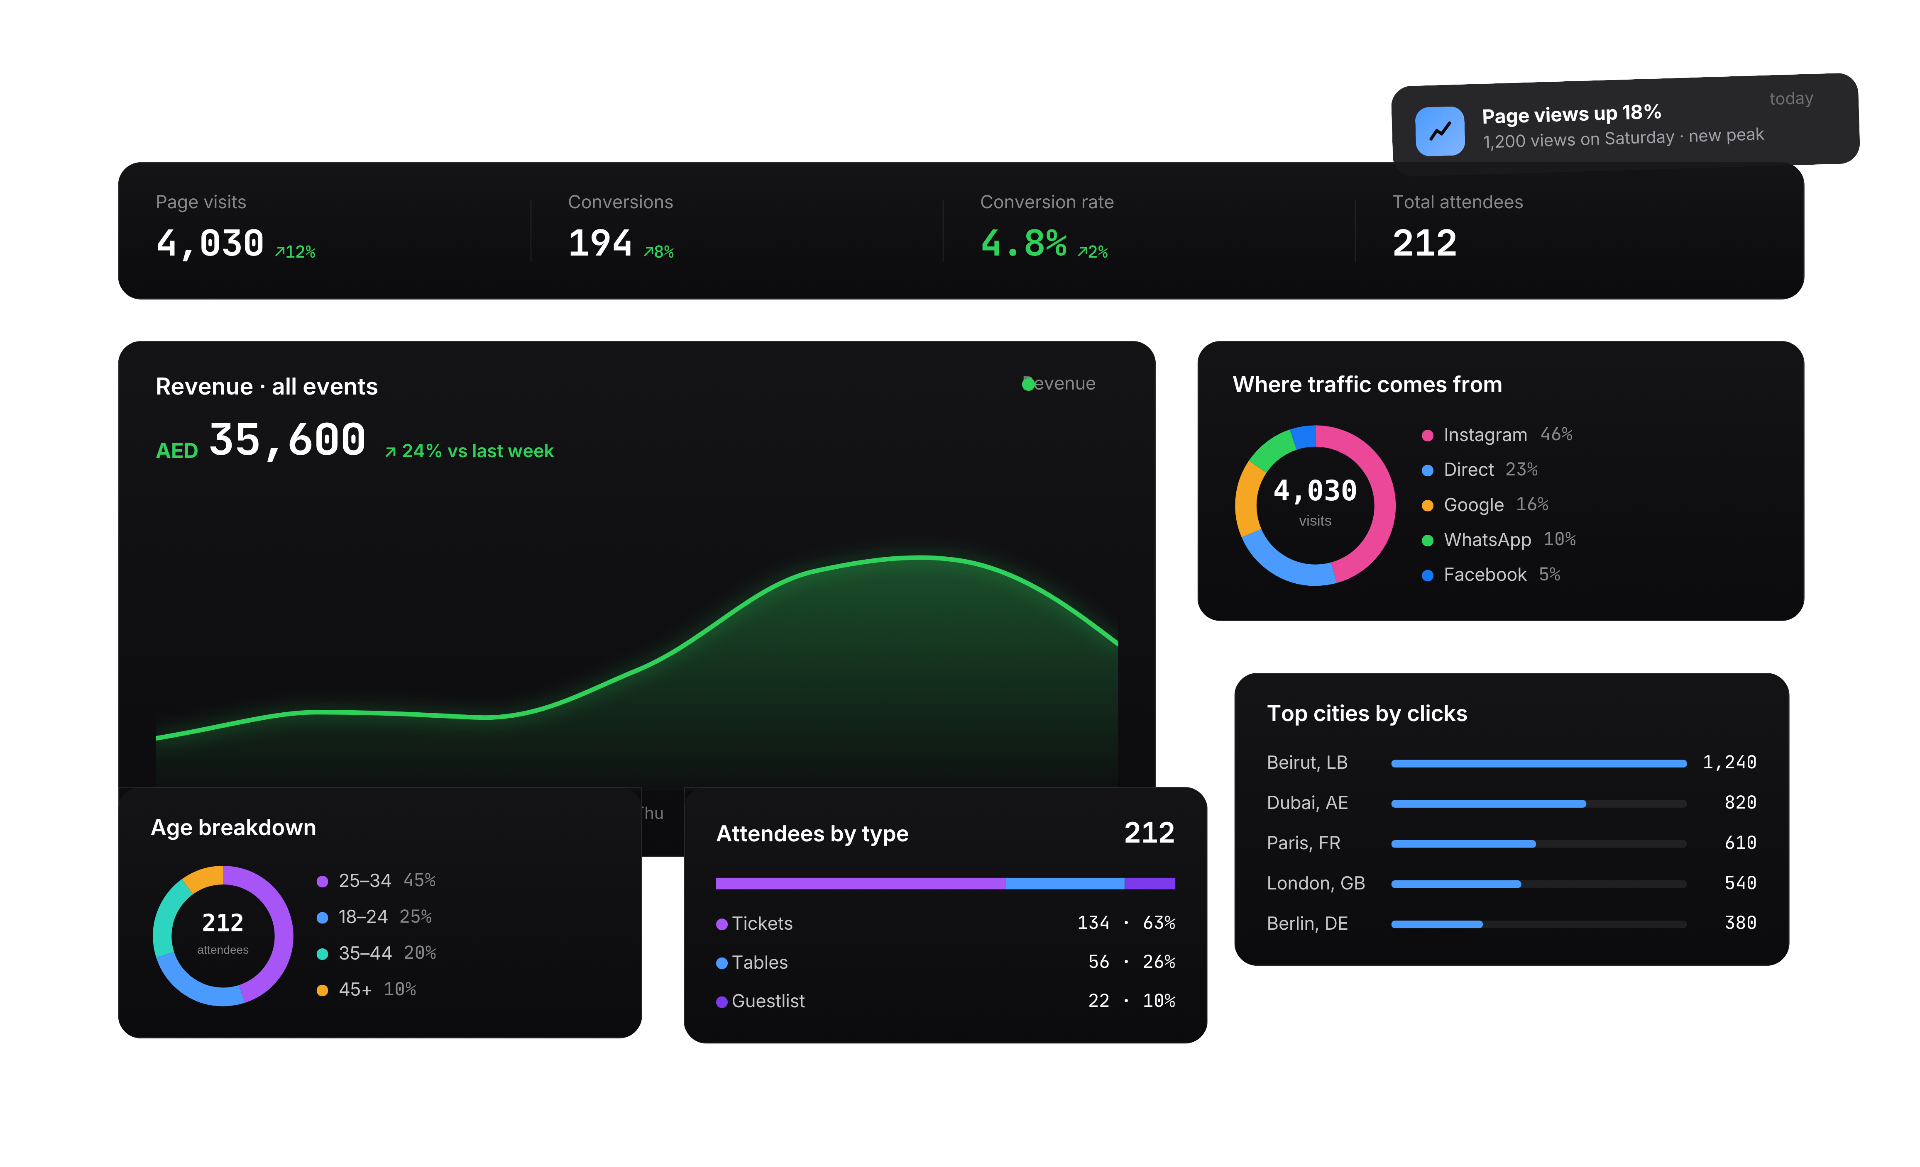Click the 'Age breakdown' heading
Viewport: 1920px width, 1167px height.
tap(233, 828)
